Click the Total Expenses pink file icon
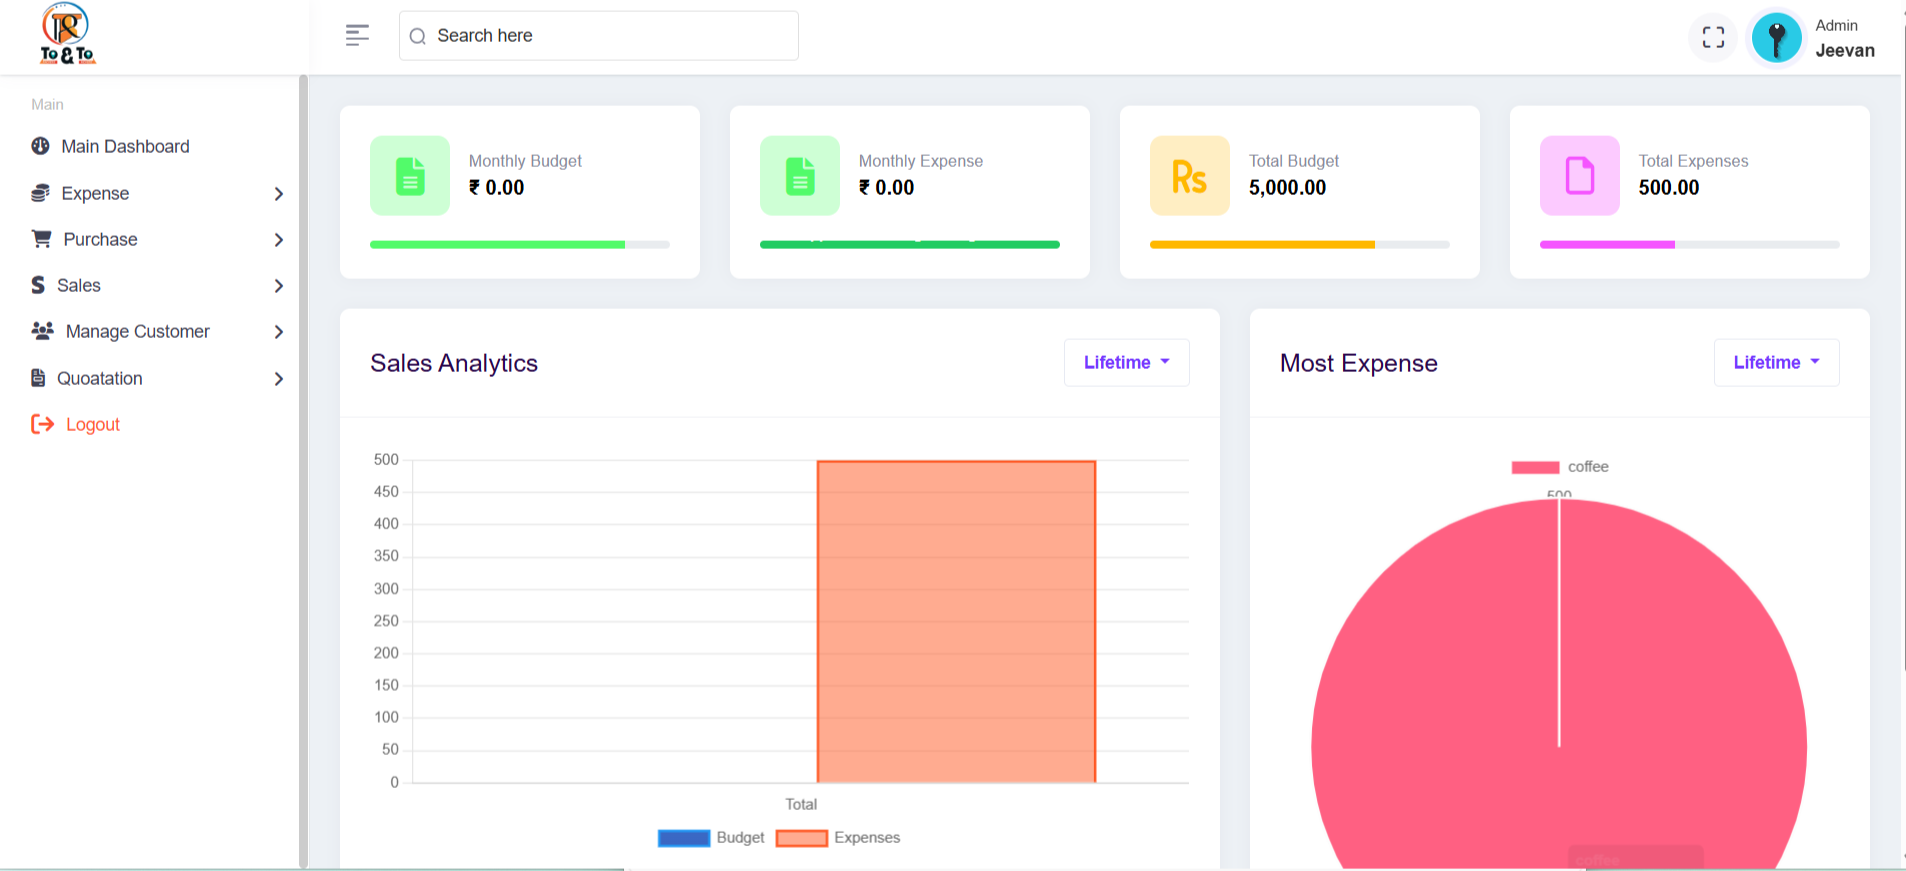Image resolution: width=1906 pixels, height=871 pixels. point(1579,176)
